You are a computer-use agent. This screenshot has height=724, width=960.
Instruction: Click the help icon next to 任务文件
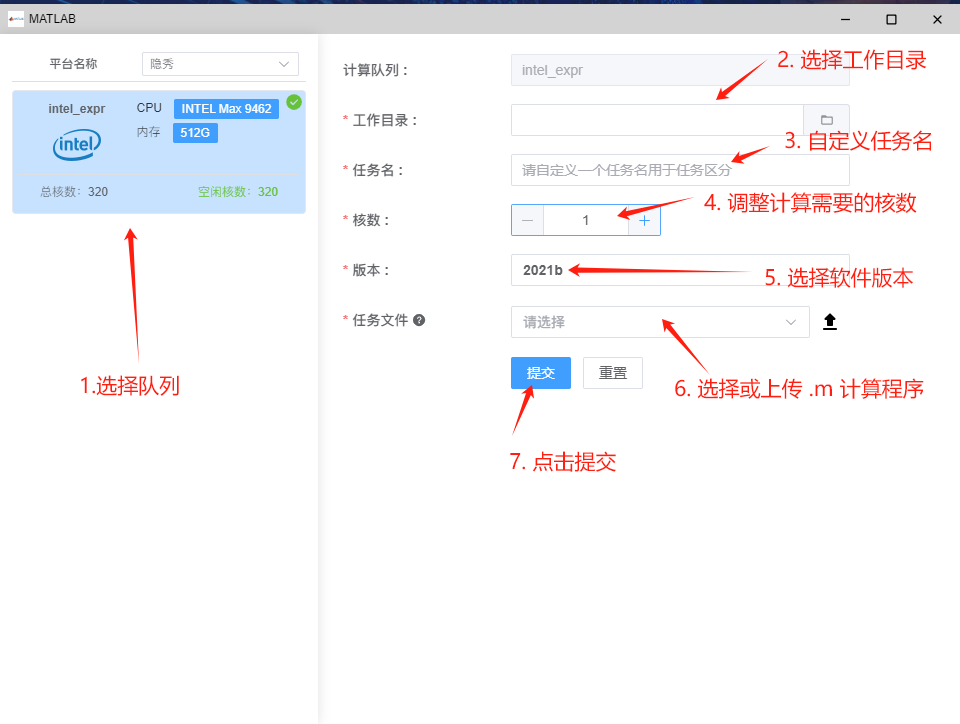pos(418,320)
